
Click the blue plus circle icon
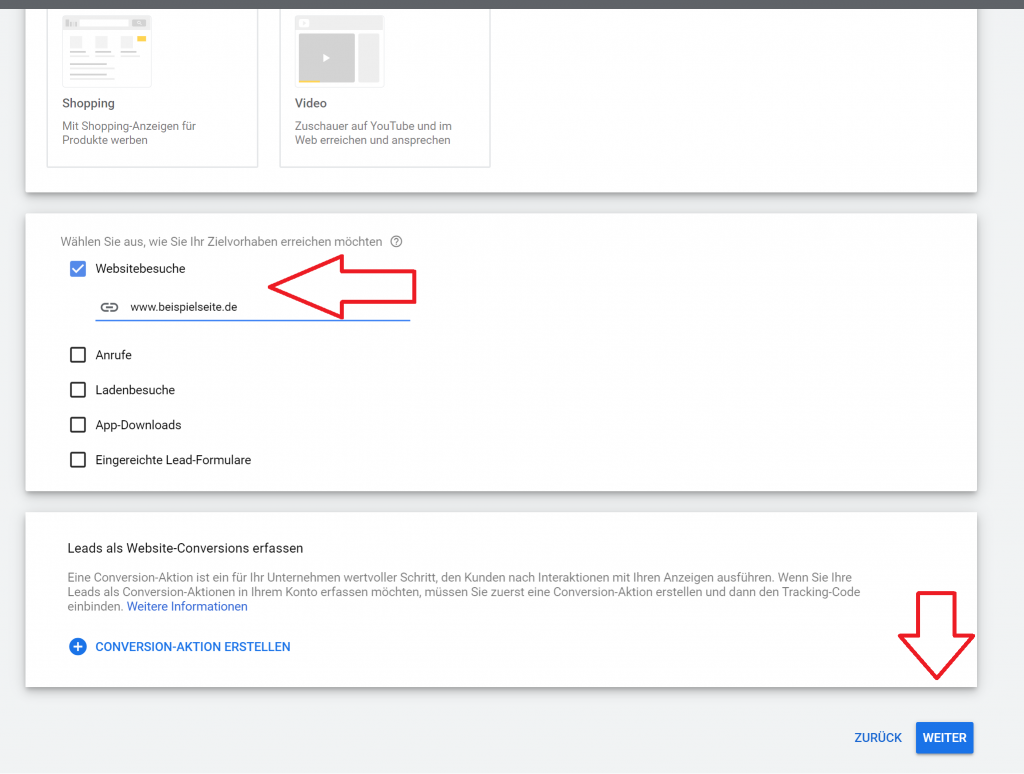click(78, 647)
